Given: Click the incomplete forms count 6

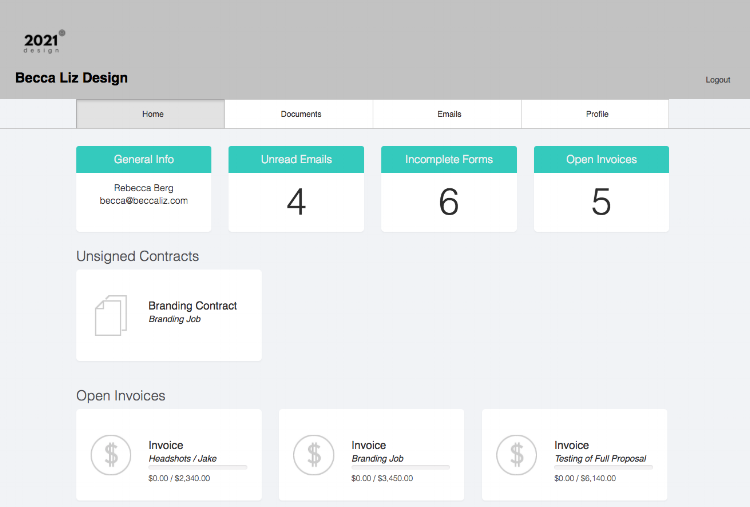Looking at the screenshot, I should pyautogui.click(x=449, y=202).
